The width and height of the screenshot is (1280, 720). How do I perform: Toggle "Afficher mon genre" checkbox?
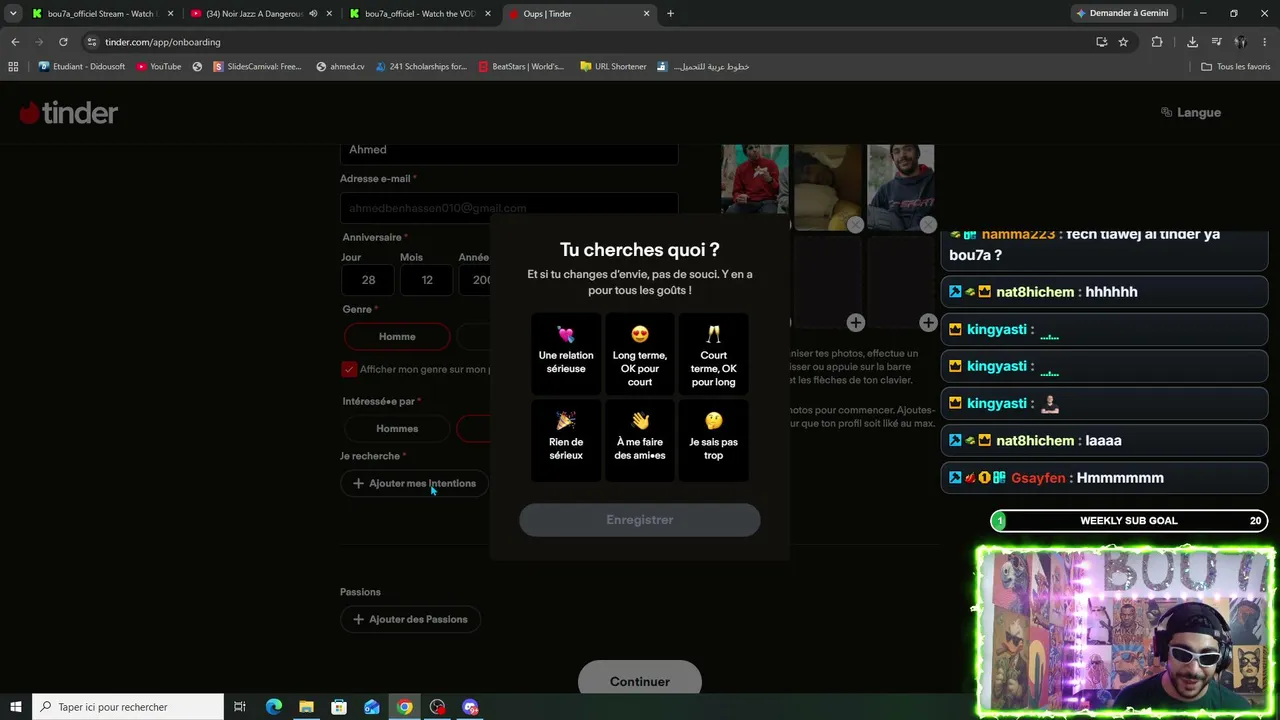(349, 369)
